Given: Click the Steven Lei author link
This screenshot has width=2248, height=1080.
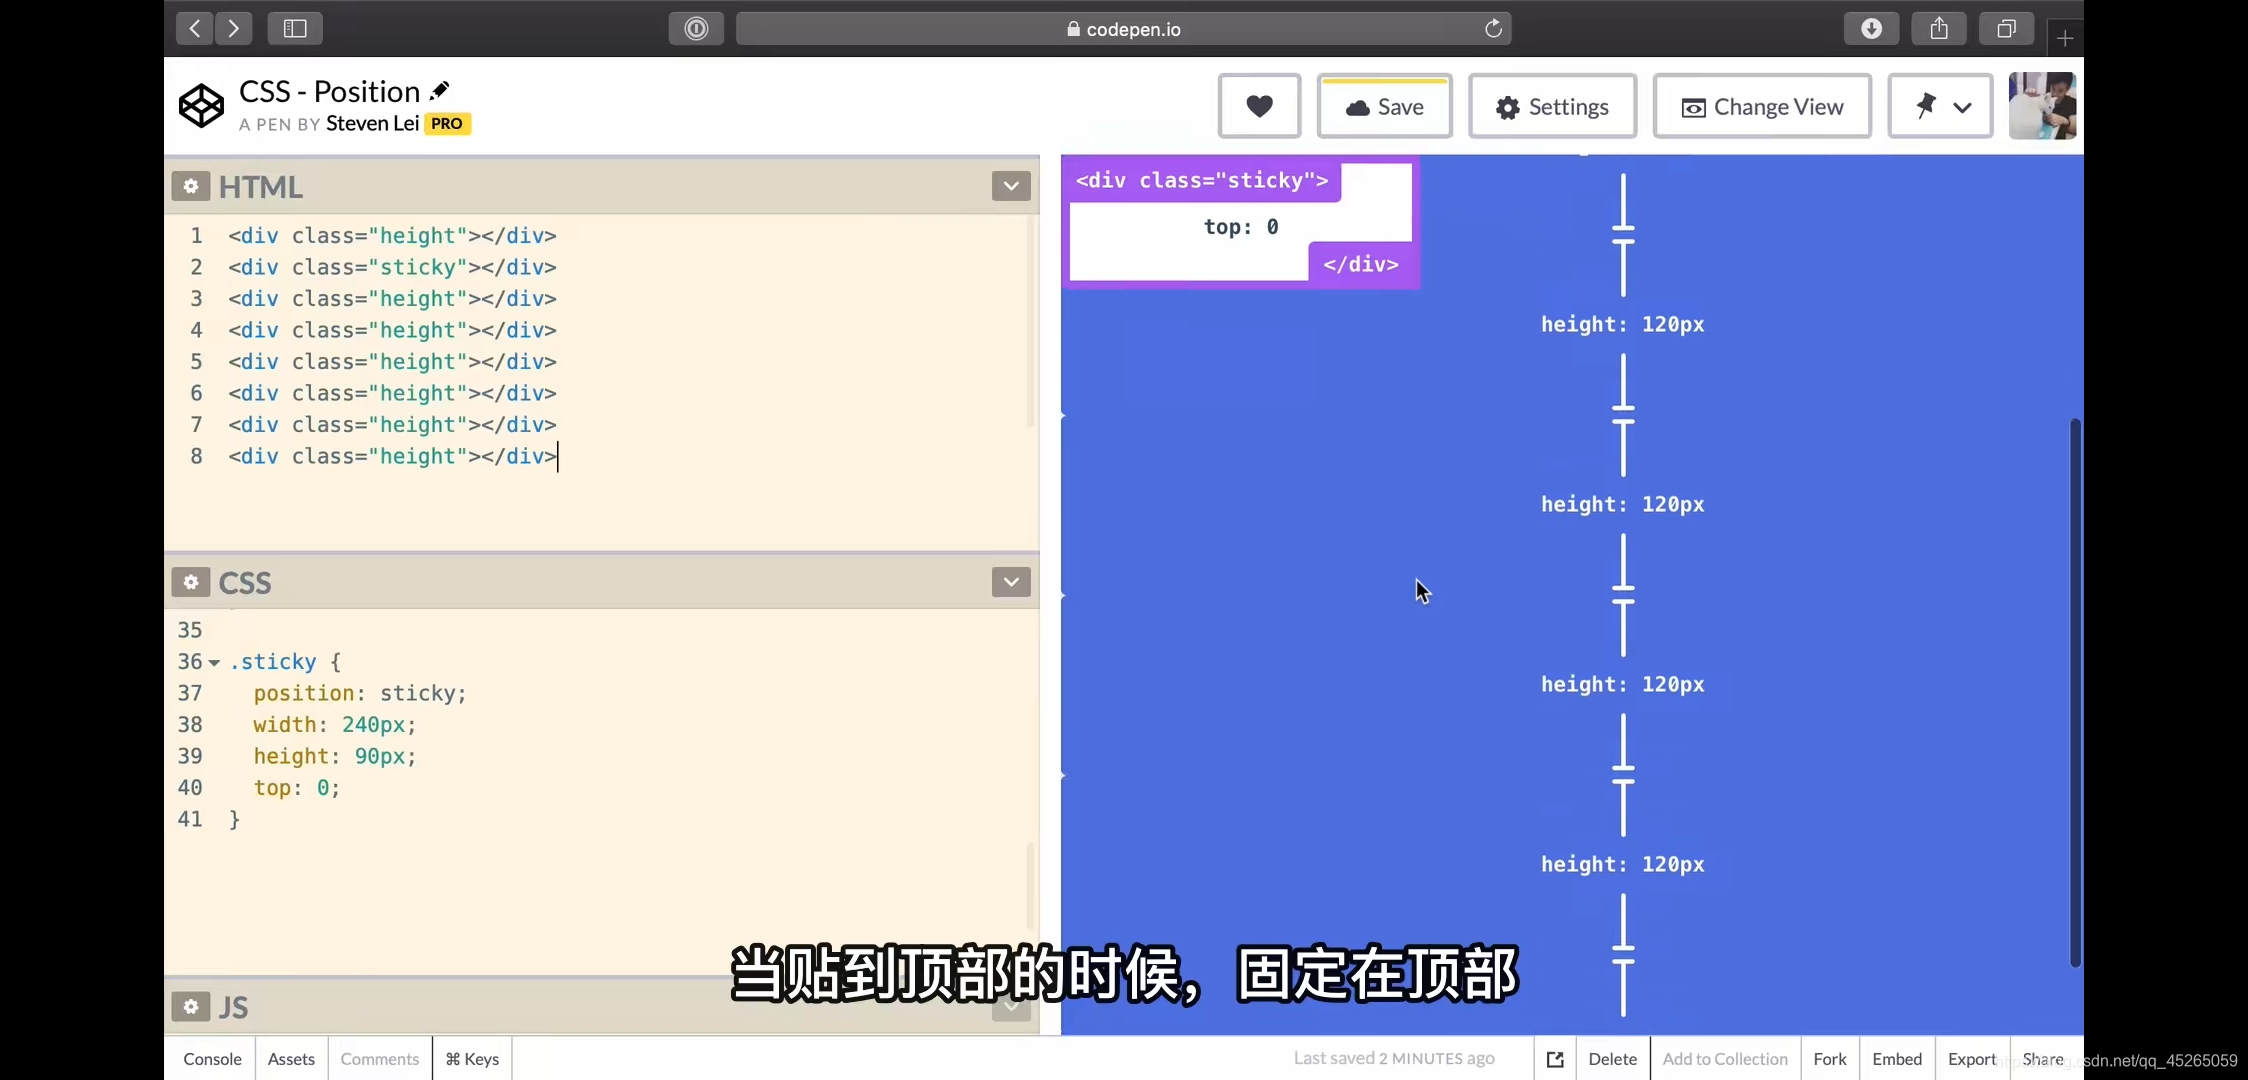Looking at the screenshot, I should 372,123.
